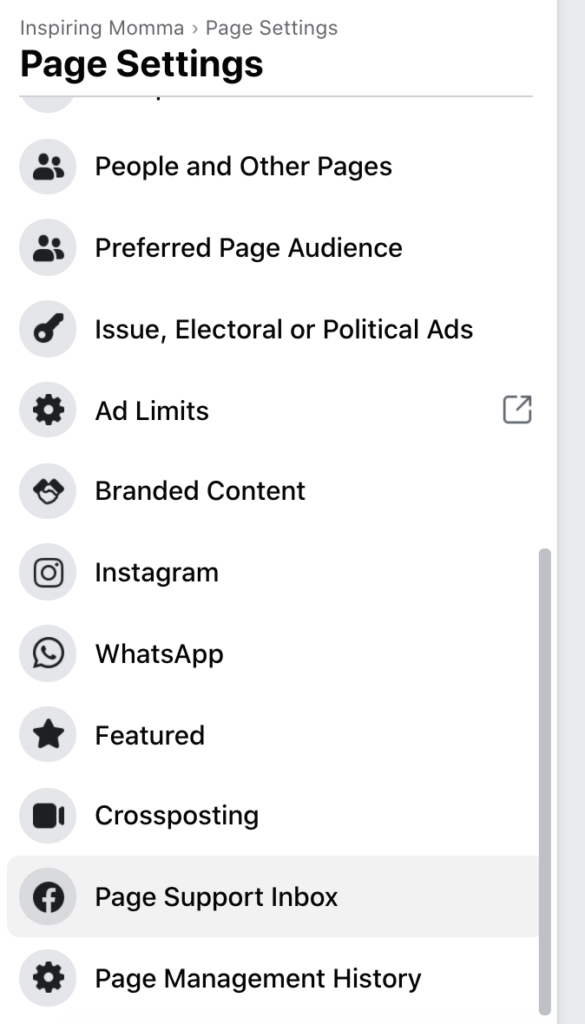Click the Inspiring Momma breadcrumb link
Viewport: 585px width, 1024px height.
coord(102,28)
